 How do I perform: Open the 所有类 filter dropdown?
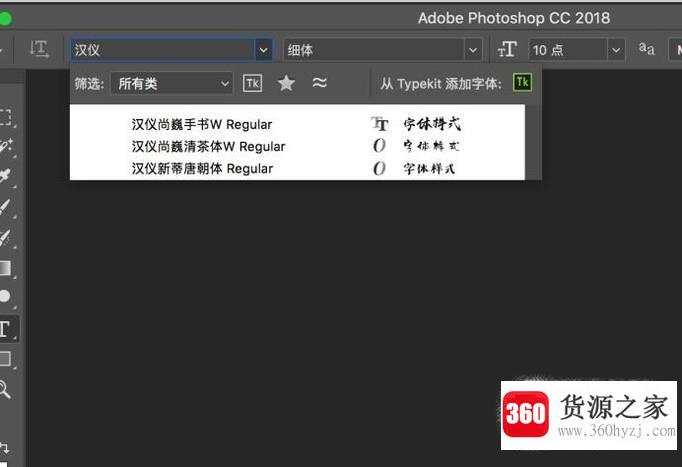pos(171,83)
